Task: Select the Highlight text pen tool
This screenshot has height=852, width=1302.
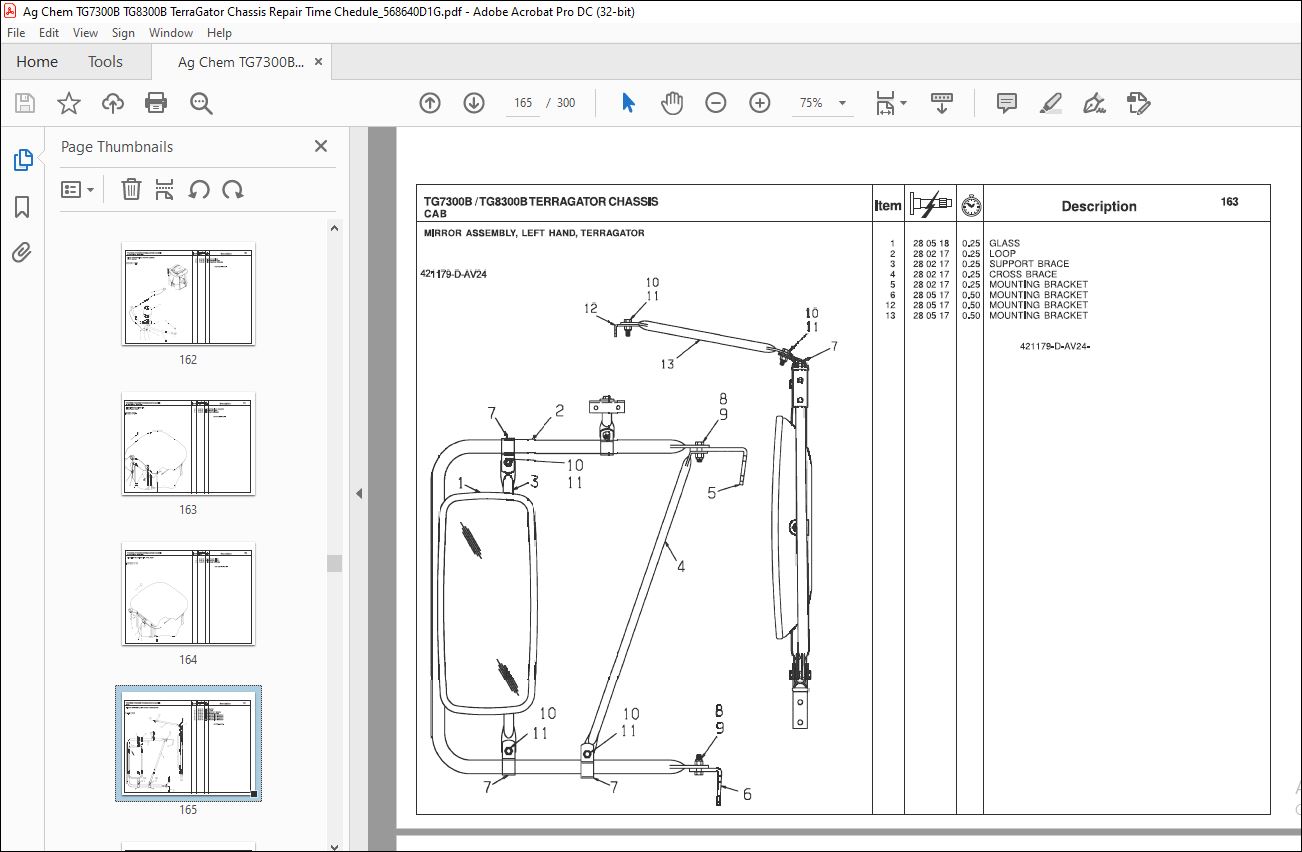Action: point(1050,103)
